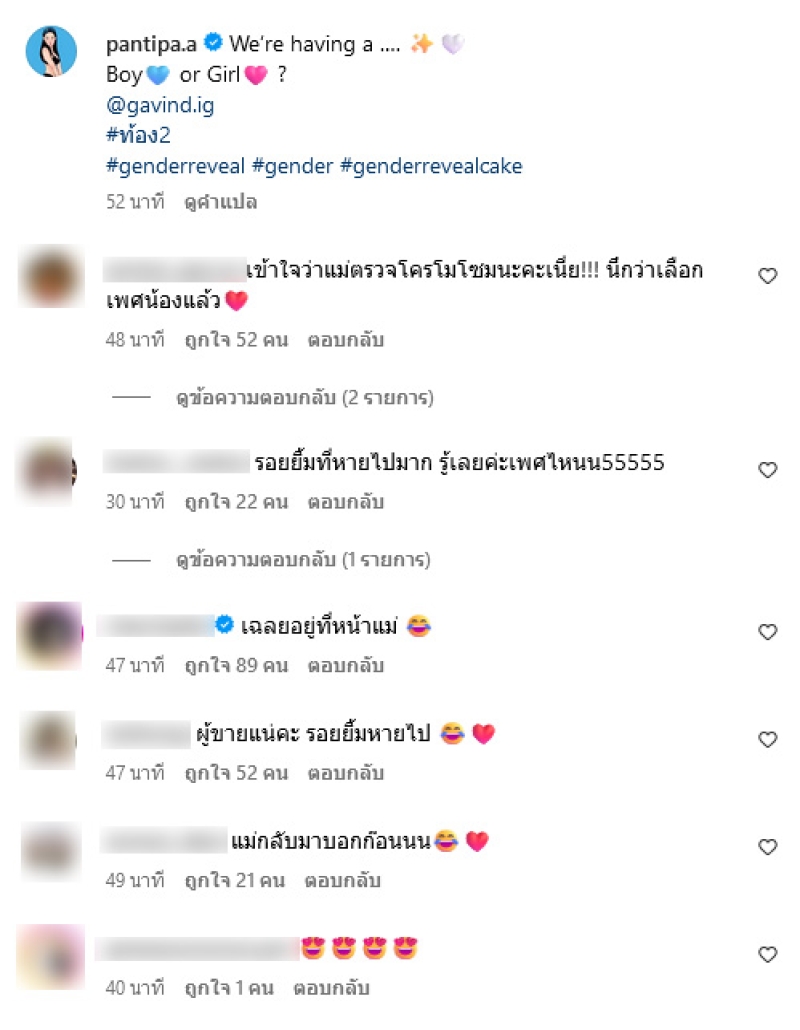Expand the 1 reply under second comment
The height and width of the screenshot is (1030, 800).
(x=303, y=560)
